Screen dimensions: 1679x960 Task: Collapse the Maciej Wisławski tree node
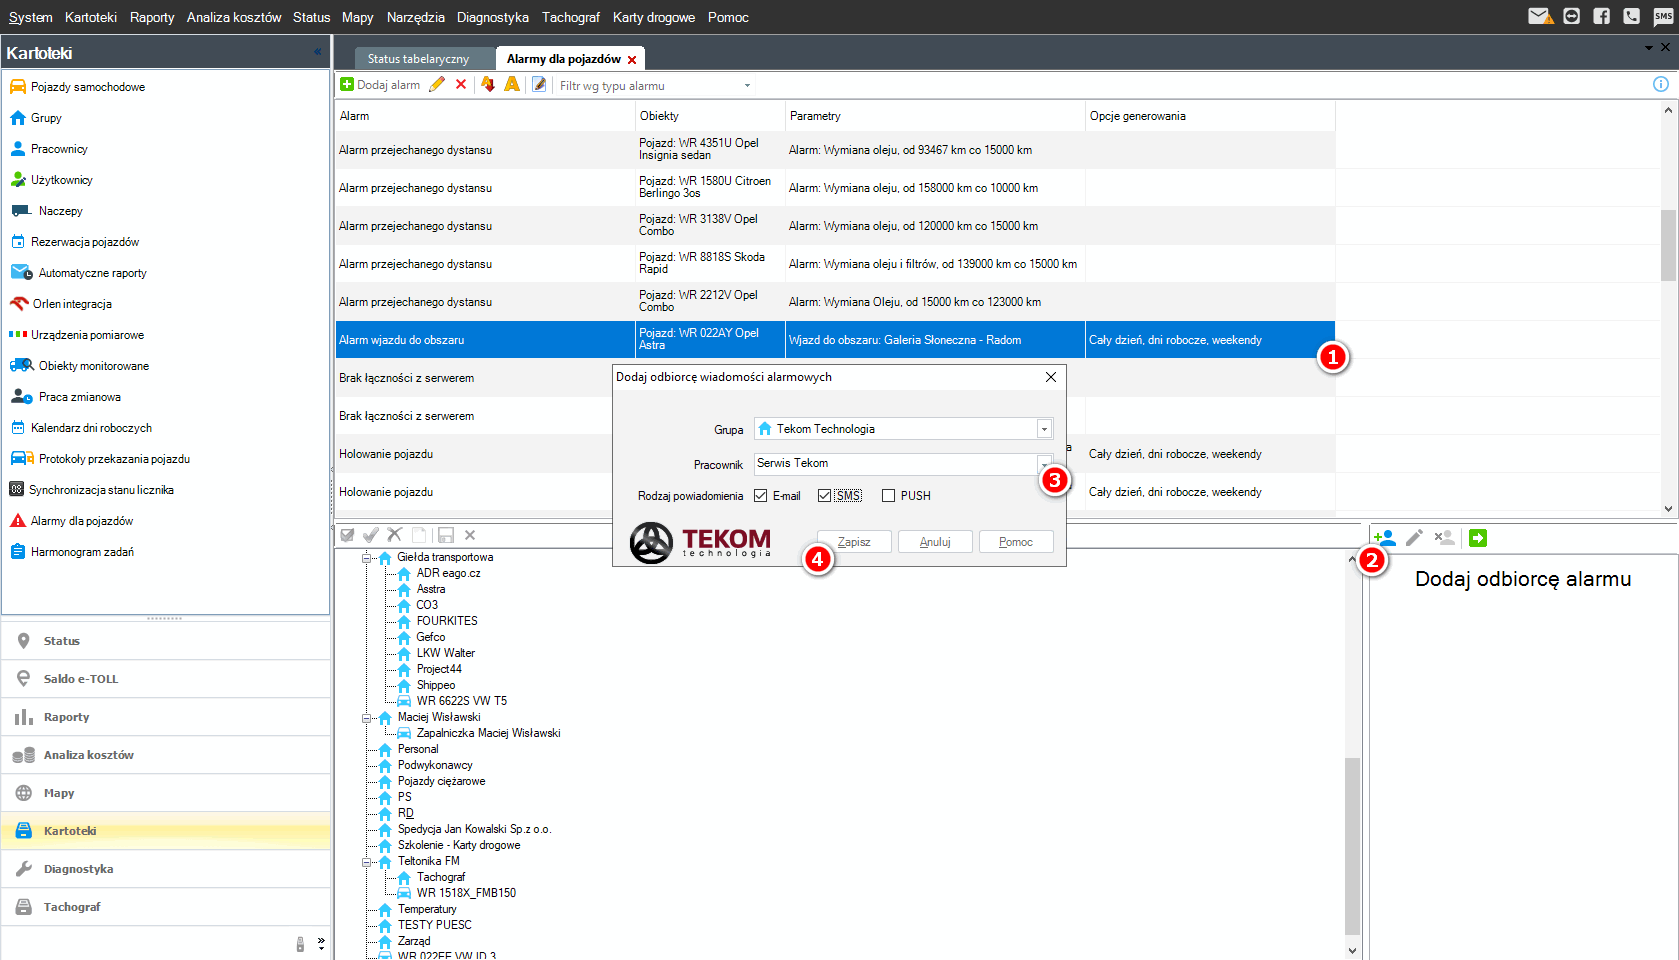coord(367,718)
